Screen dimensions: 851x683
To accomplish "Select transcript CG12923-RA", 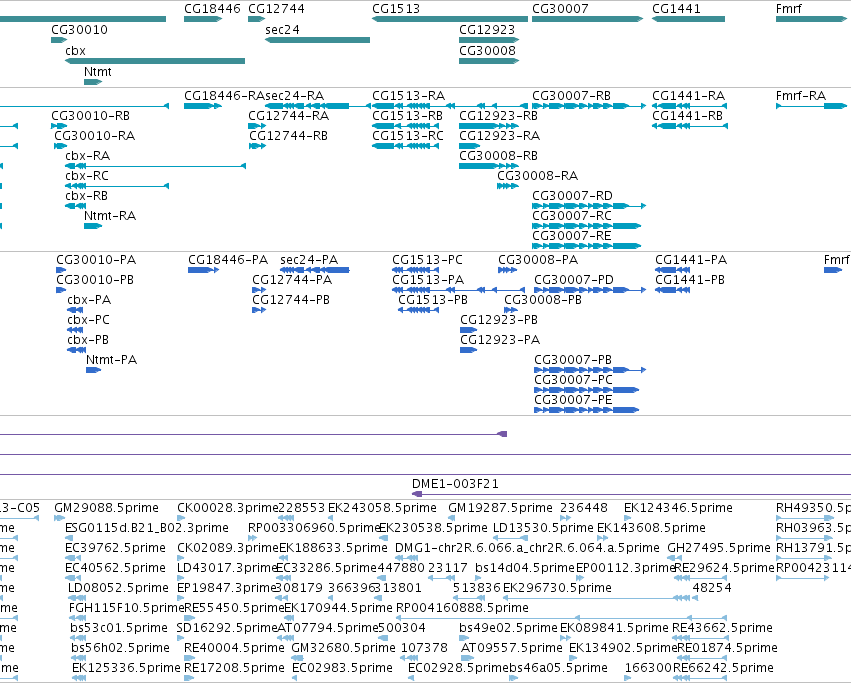I will [499, 136].
